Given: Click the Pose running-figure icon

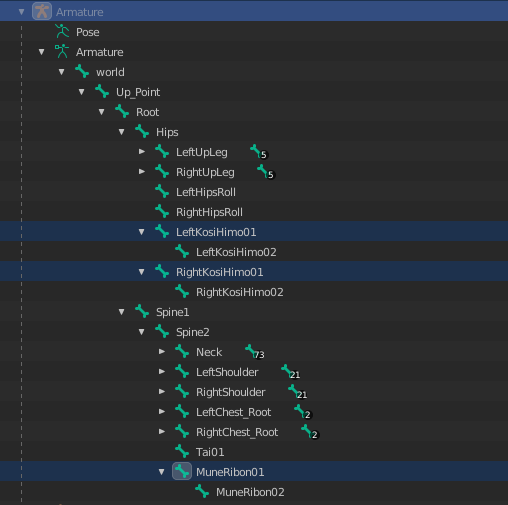Looking at the screenshot, I should click(x=62, y=31).
